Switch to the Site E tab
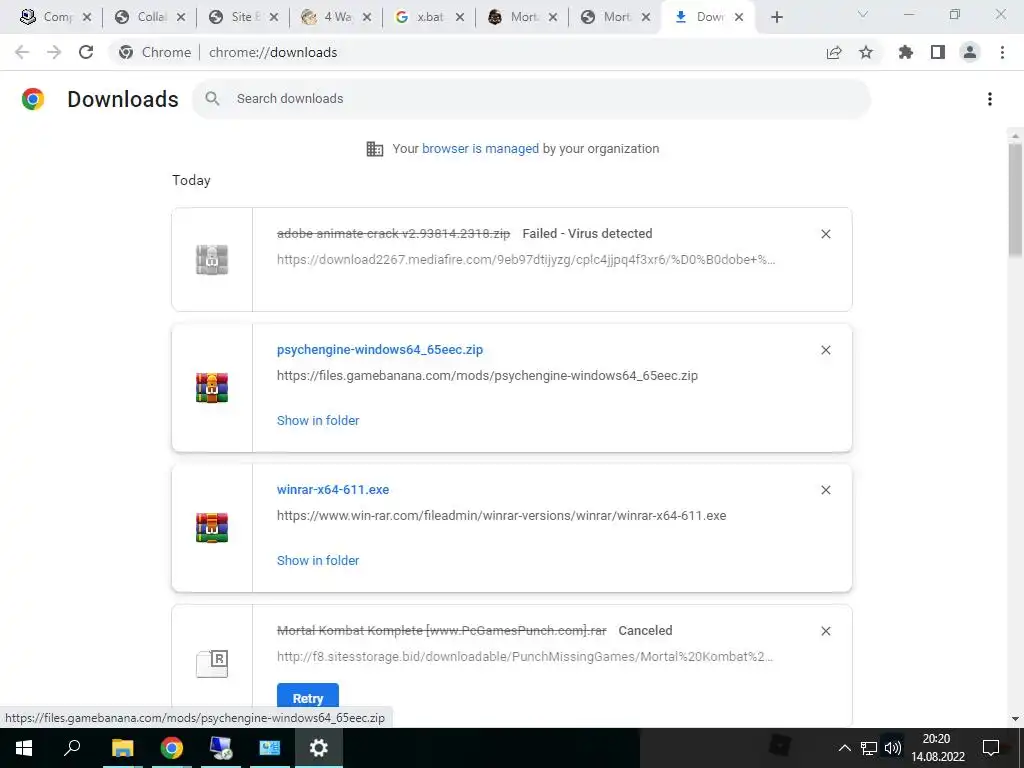This screenshot has height=768, width=1024. pos(242,17)
